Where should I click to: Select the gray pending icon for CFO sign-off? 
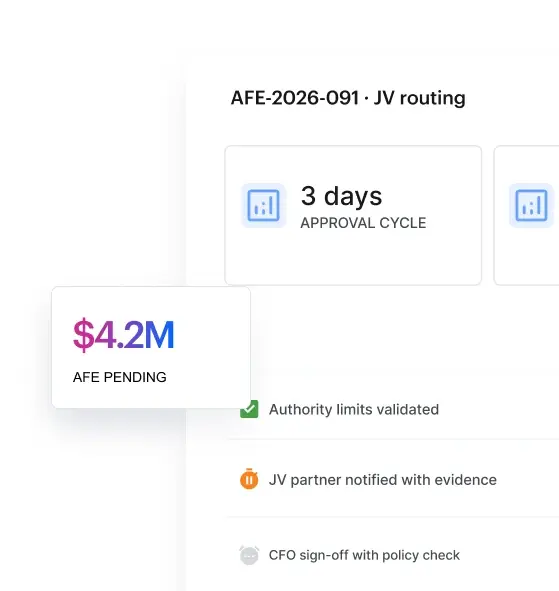(x=249, y=555)
